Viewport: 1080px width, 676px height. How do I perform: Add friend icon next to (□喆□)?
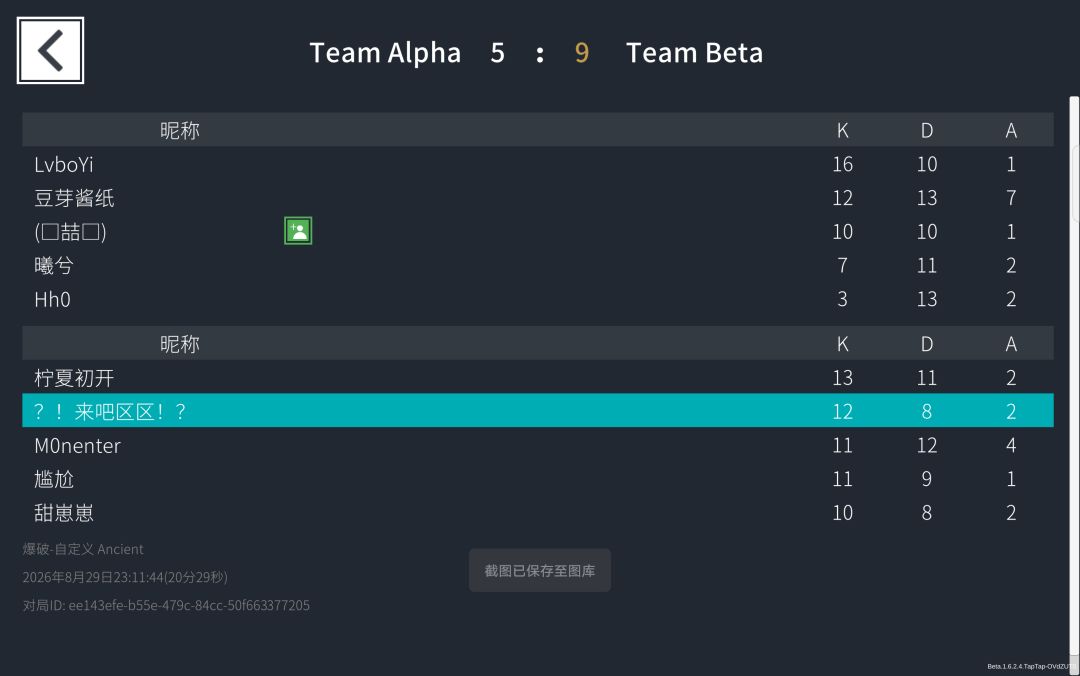(x=298, y=231)
